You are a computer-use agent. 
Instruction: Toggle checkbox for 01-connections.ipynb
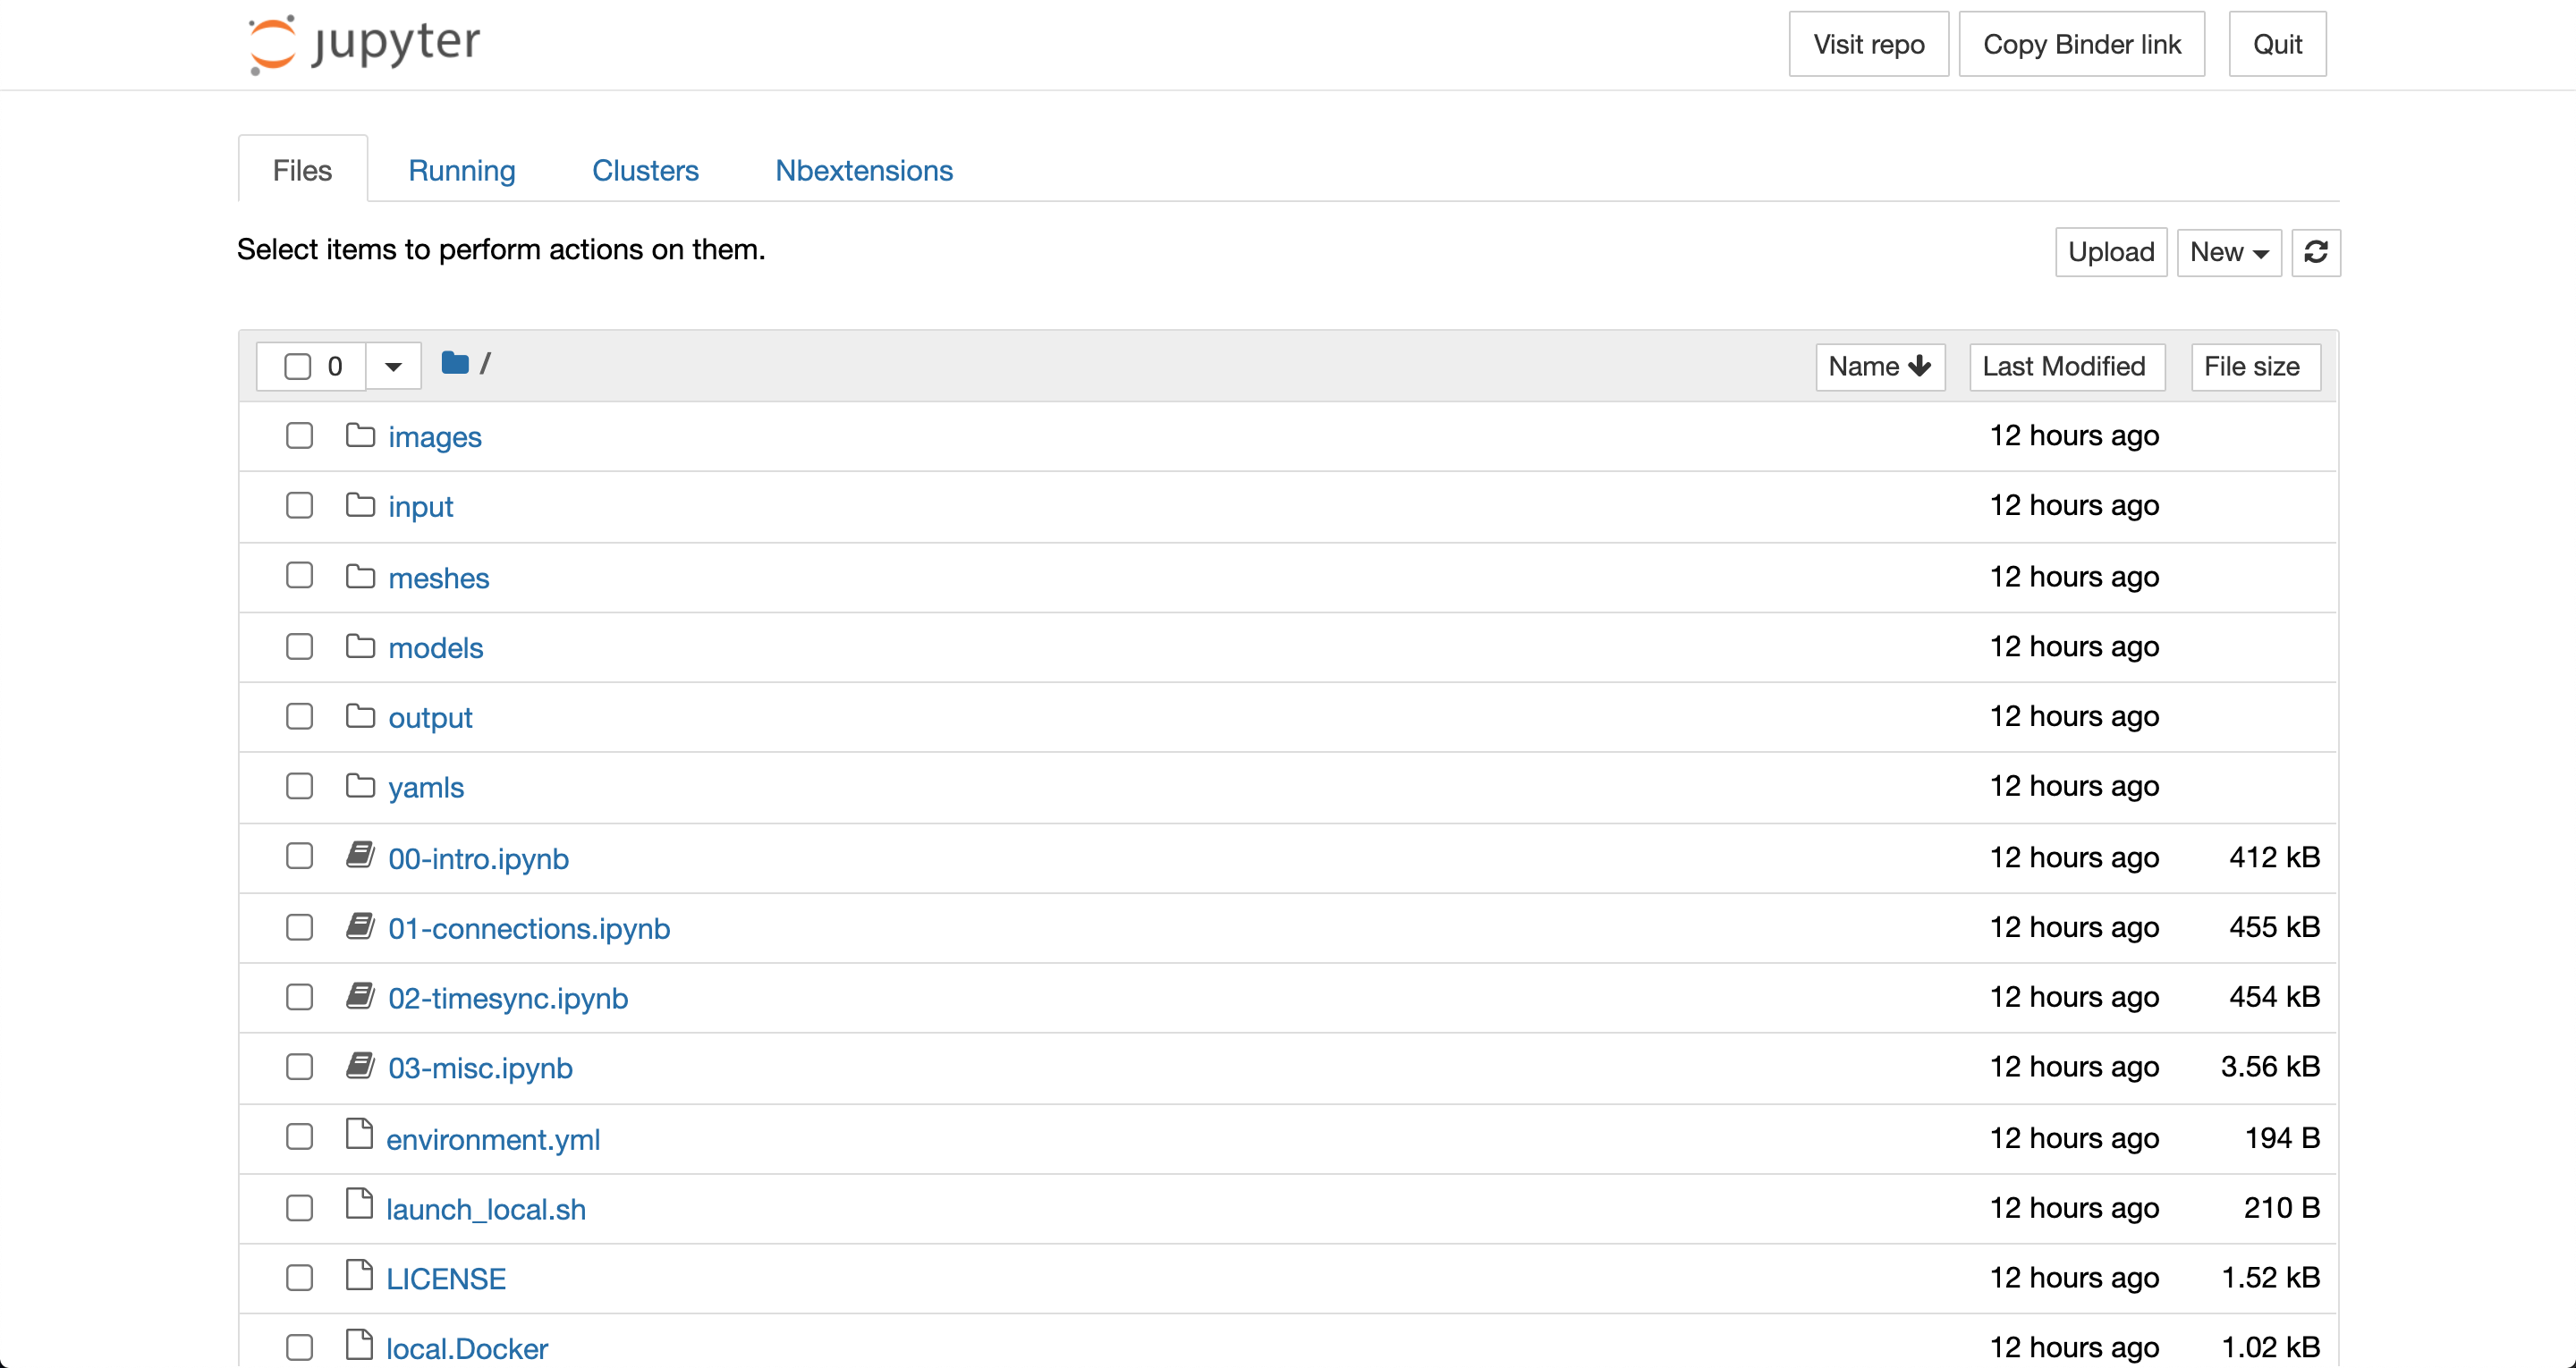coord(298,927)
